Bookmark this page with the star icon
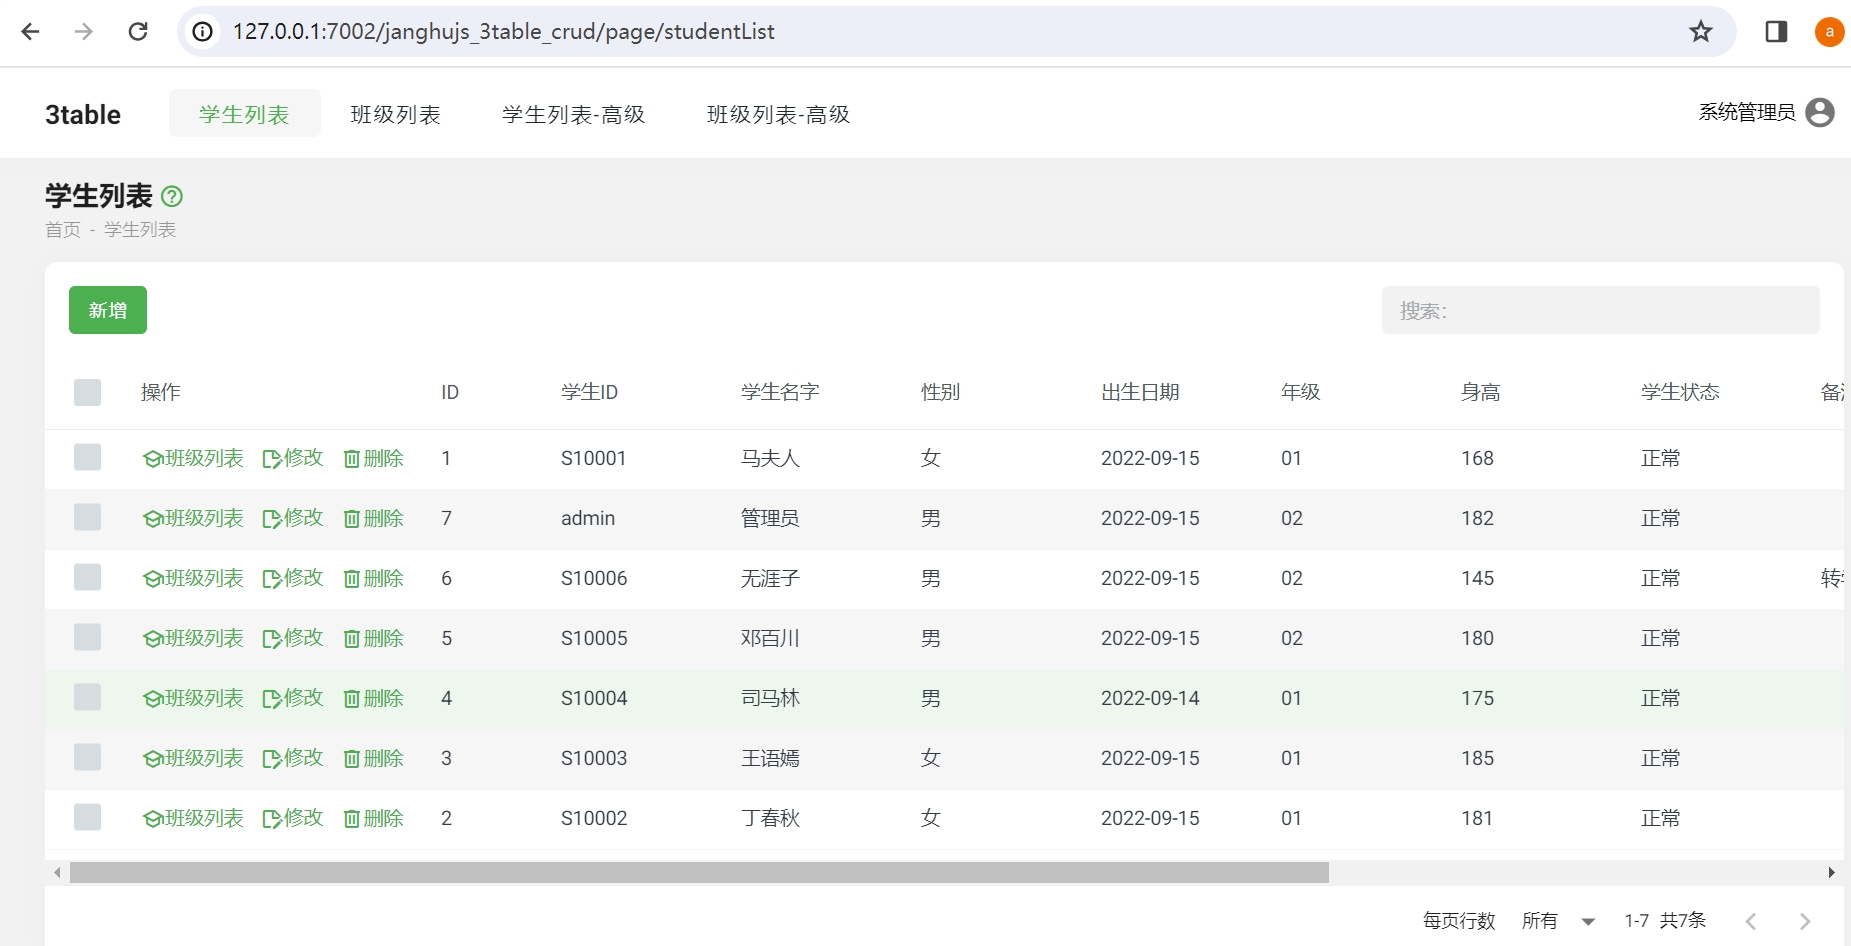1851x946 pixels. (1701, 32)
